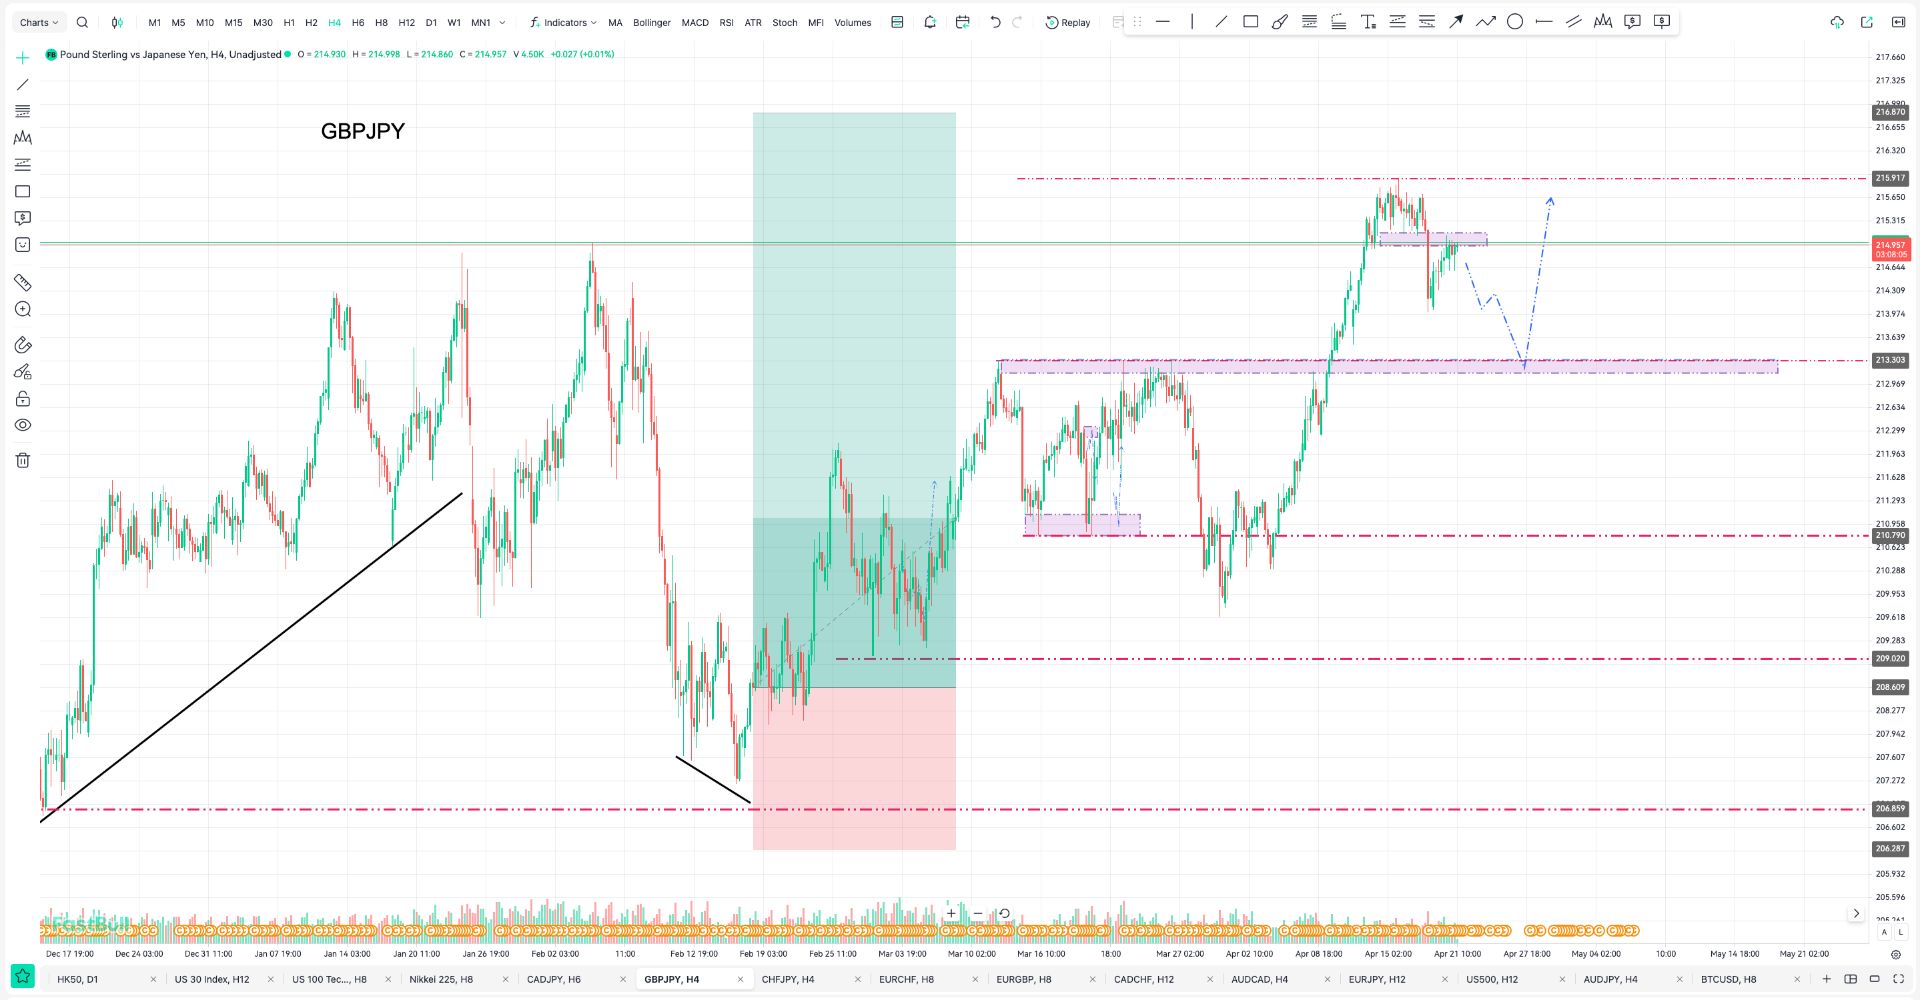
Task: Open the BTCUSD, H8 chart tab
Action: (x=1728, y=979)
